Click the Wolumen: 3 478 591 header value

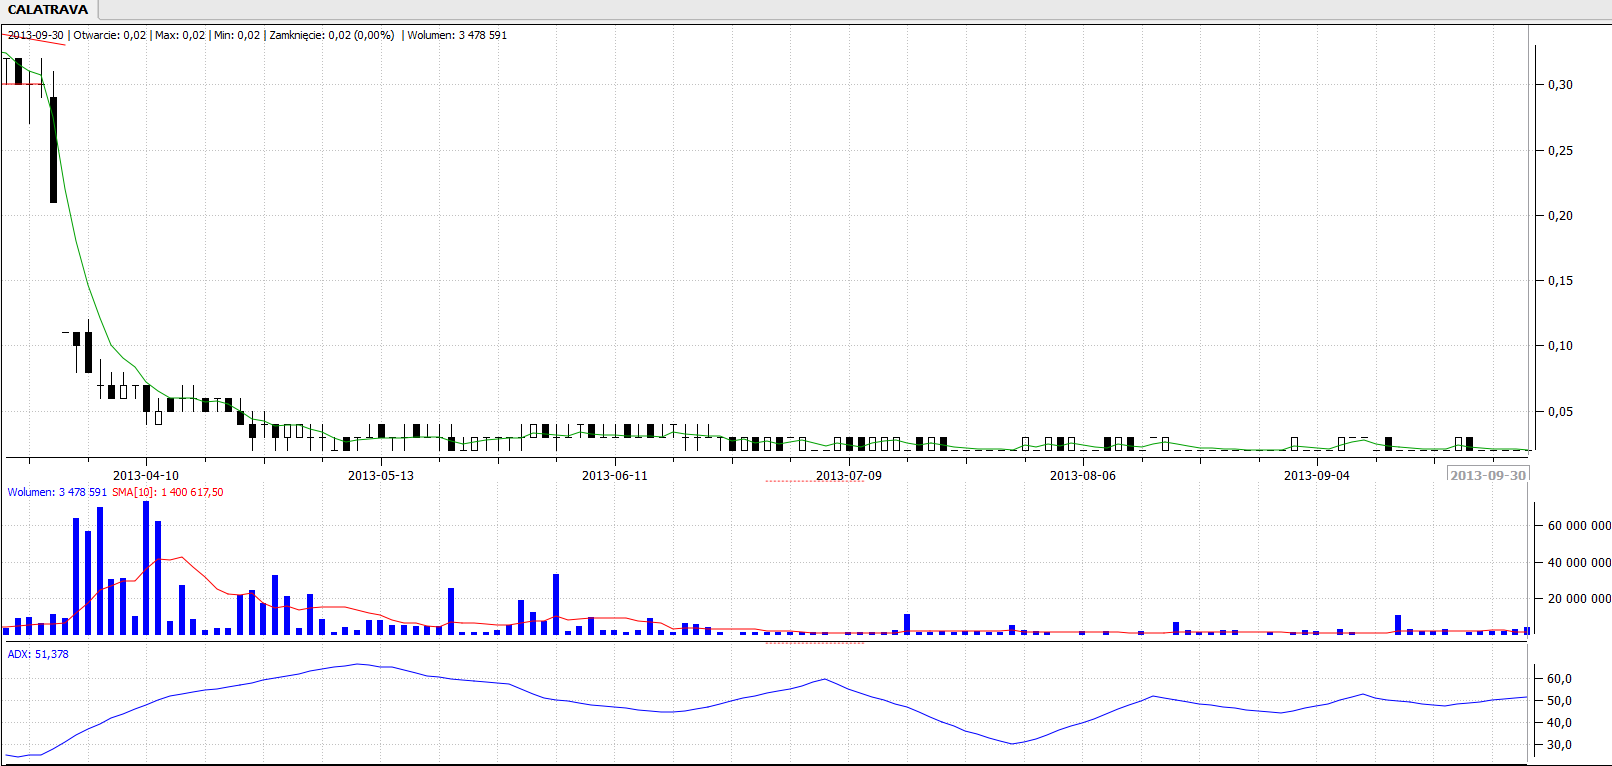pos(457,35)
